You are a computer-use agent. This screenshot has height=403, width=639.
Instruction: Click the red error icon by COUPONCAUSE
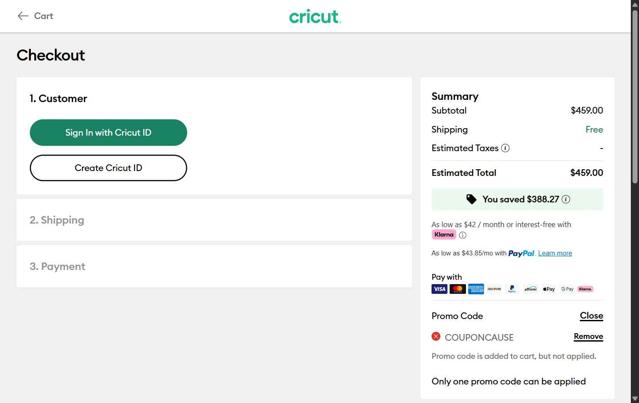(x=436, y=337)
